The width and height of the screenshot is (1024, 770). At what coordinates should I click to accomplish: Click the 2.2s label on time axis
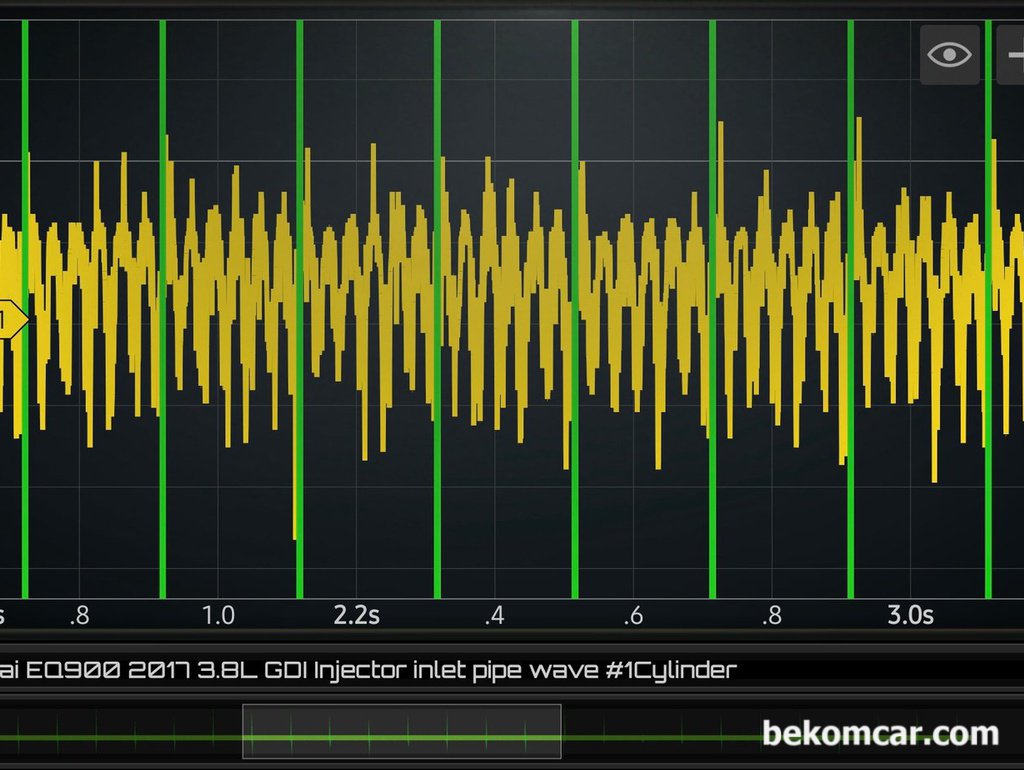pos(356,615)
